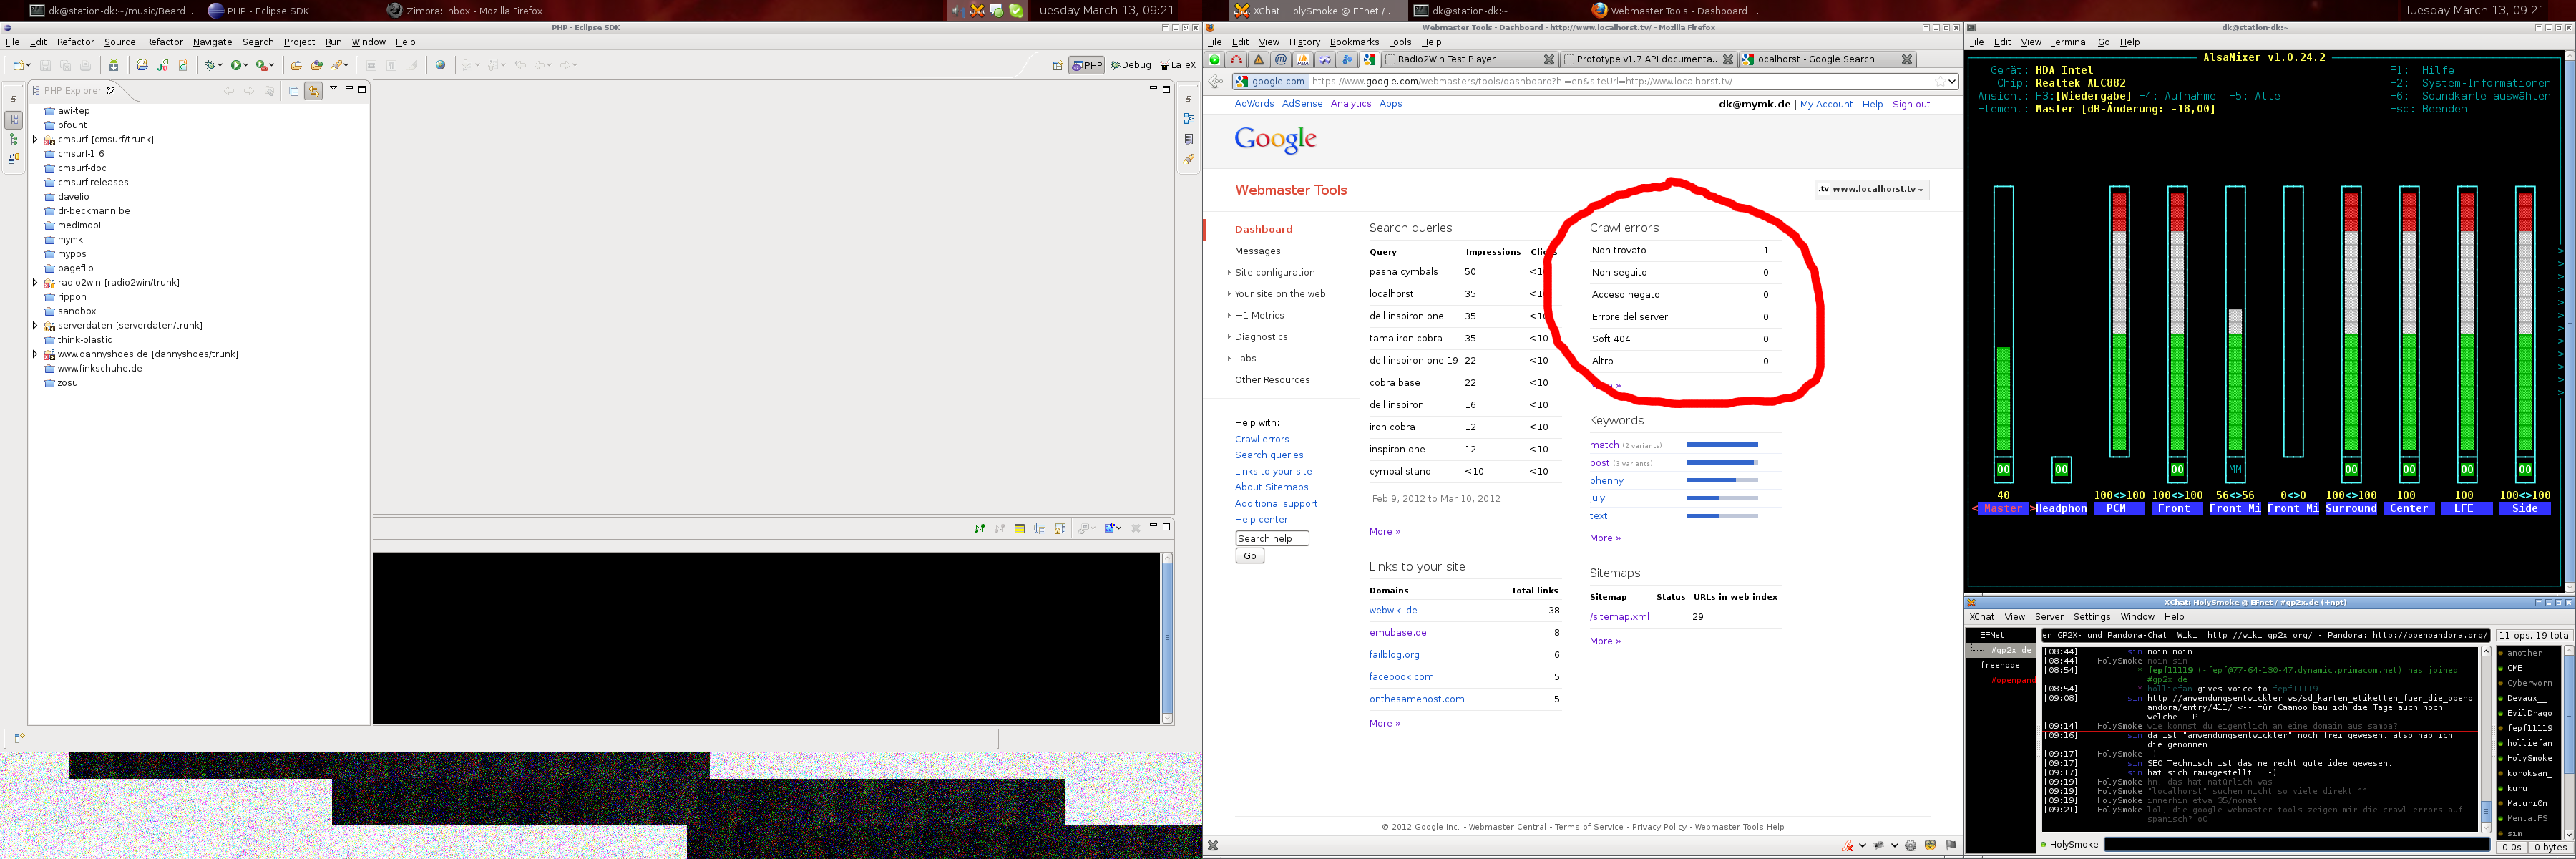The image size is (2576, 859).
Task: Click the Sign out link
Action: tap(1911, 104)
